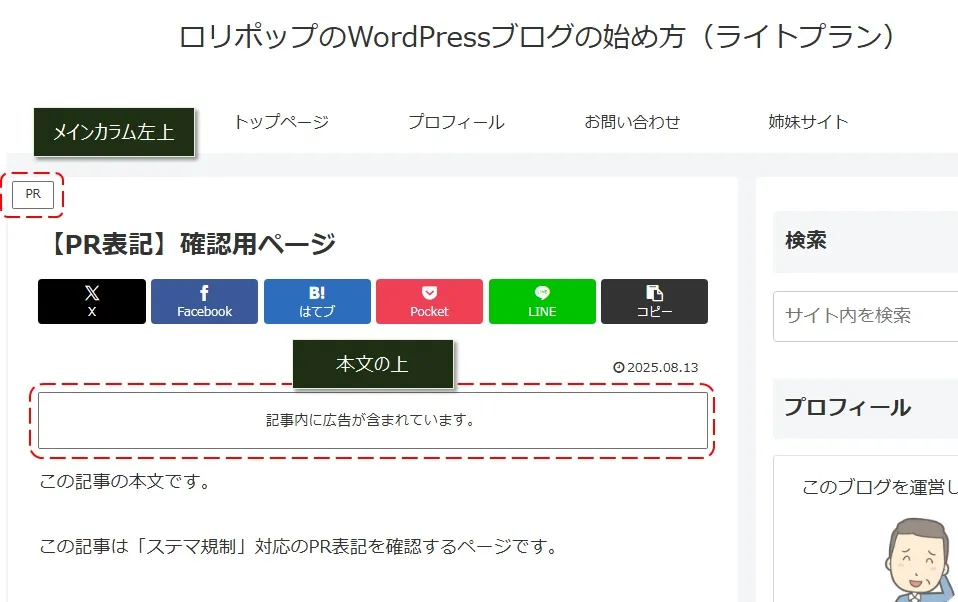Select 姉妹サイト in the navigation bar
Screen dimensions: 958x602
coord(808,122)
